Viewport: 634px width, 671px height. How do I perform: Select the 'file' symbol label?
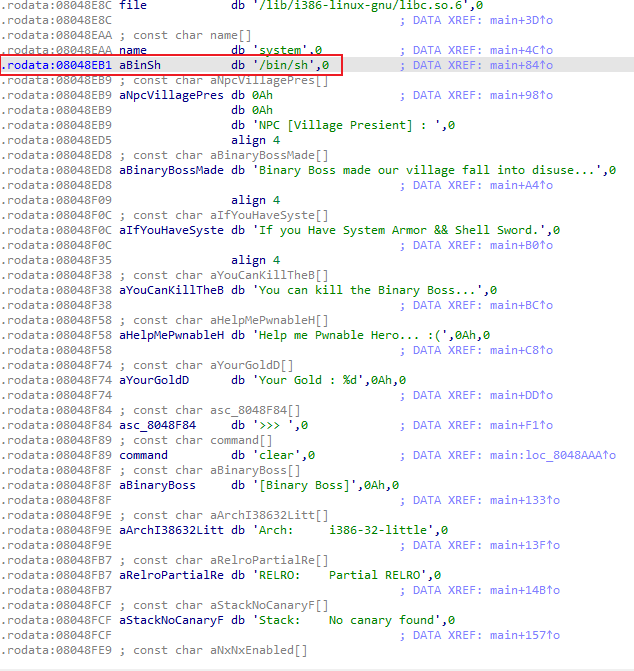133,5
